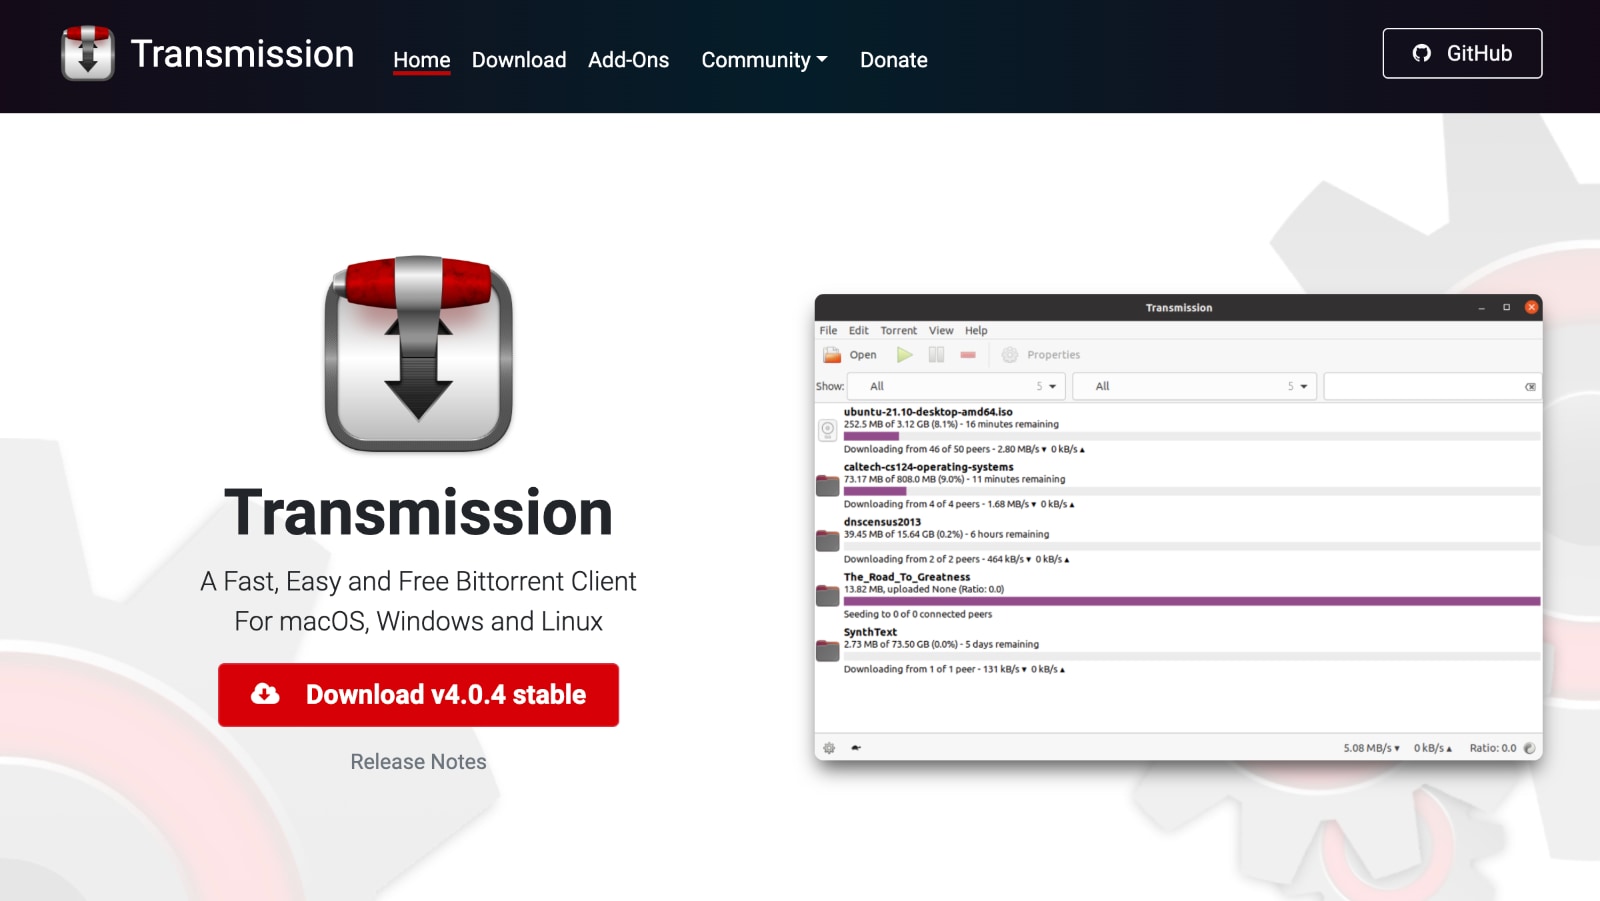
Task: Click The_Road_To_Greatness full progress bar
Action: tap(1192, 602)
